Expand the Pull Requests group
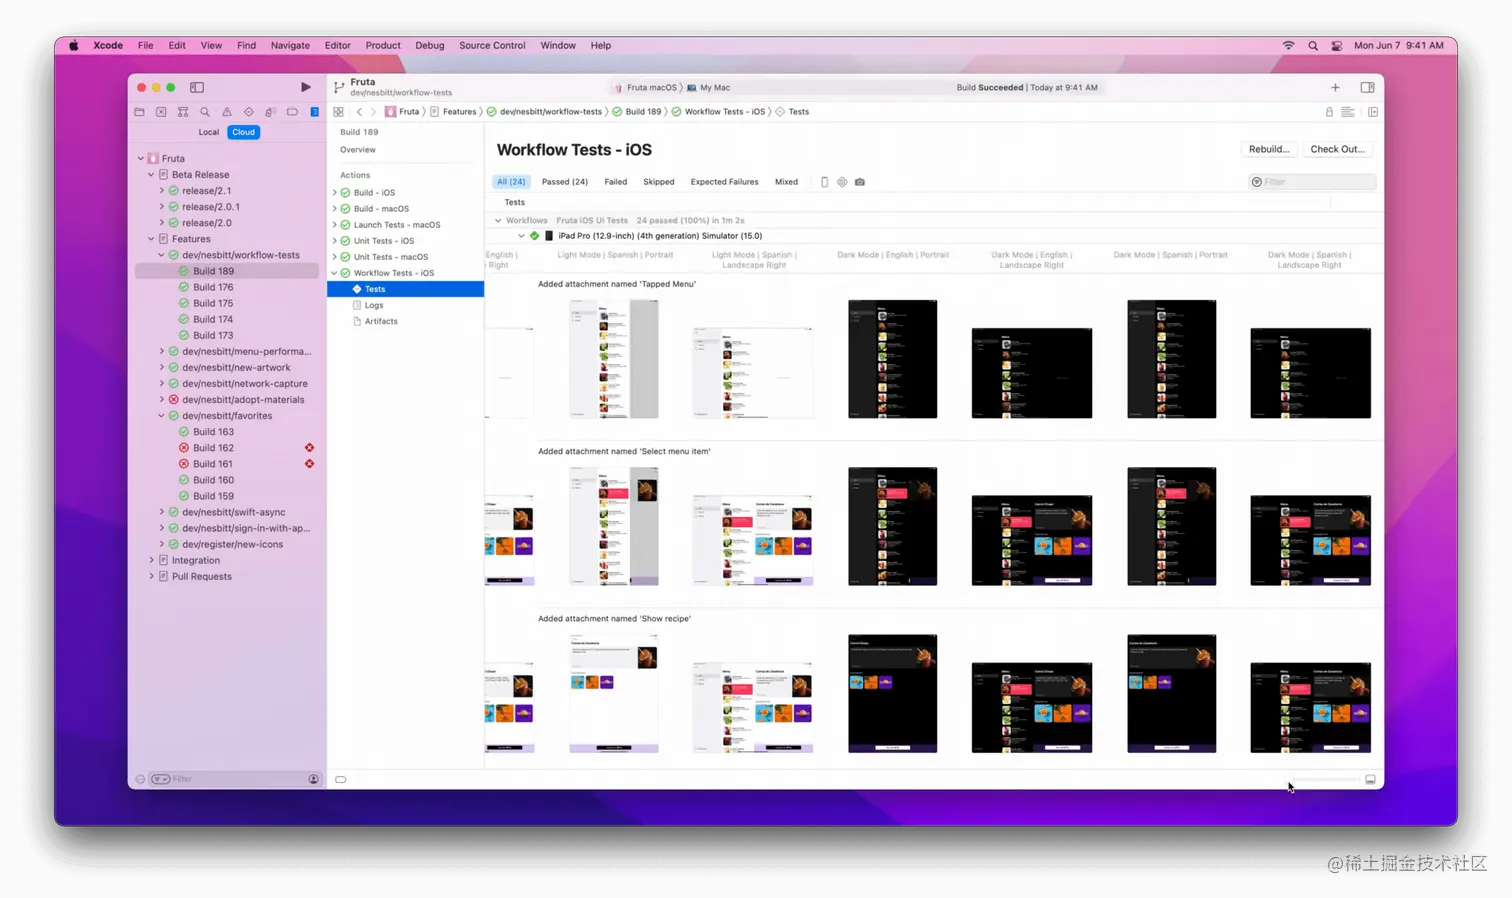The height and width of the screenshot is (898, 1512). [151, 576]
